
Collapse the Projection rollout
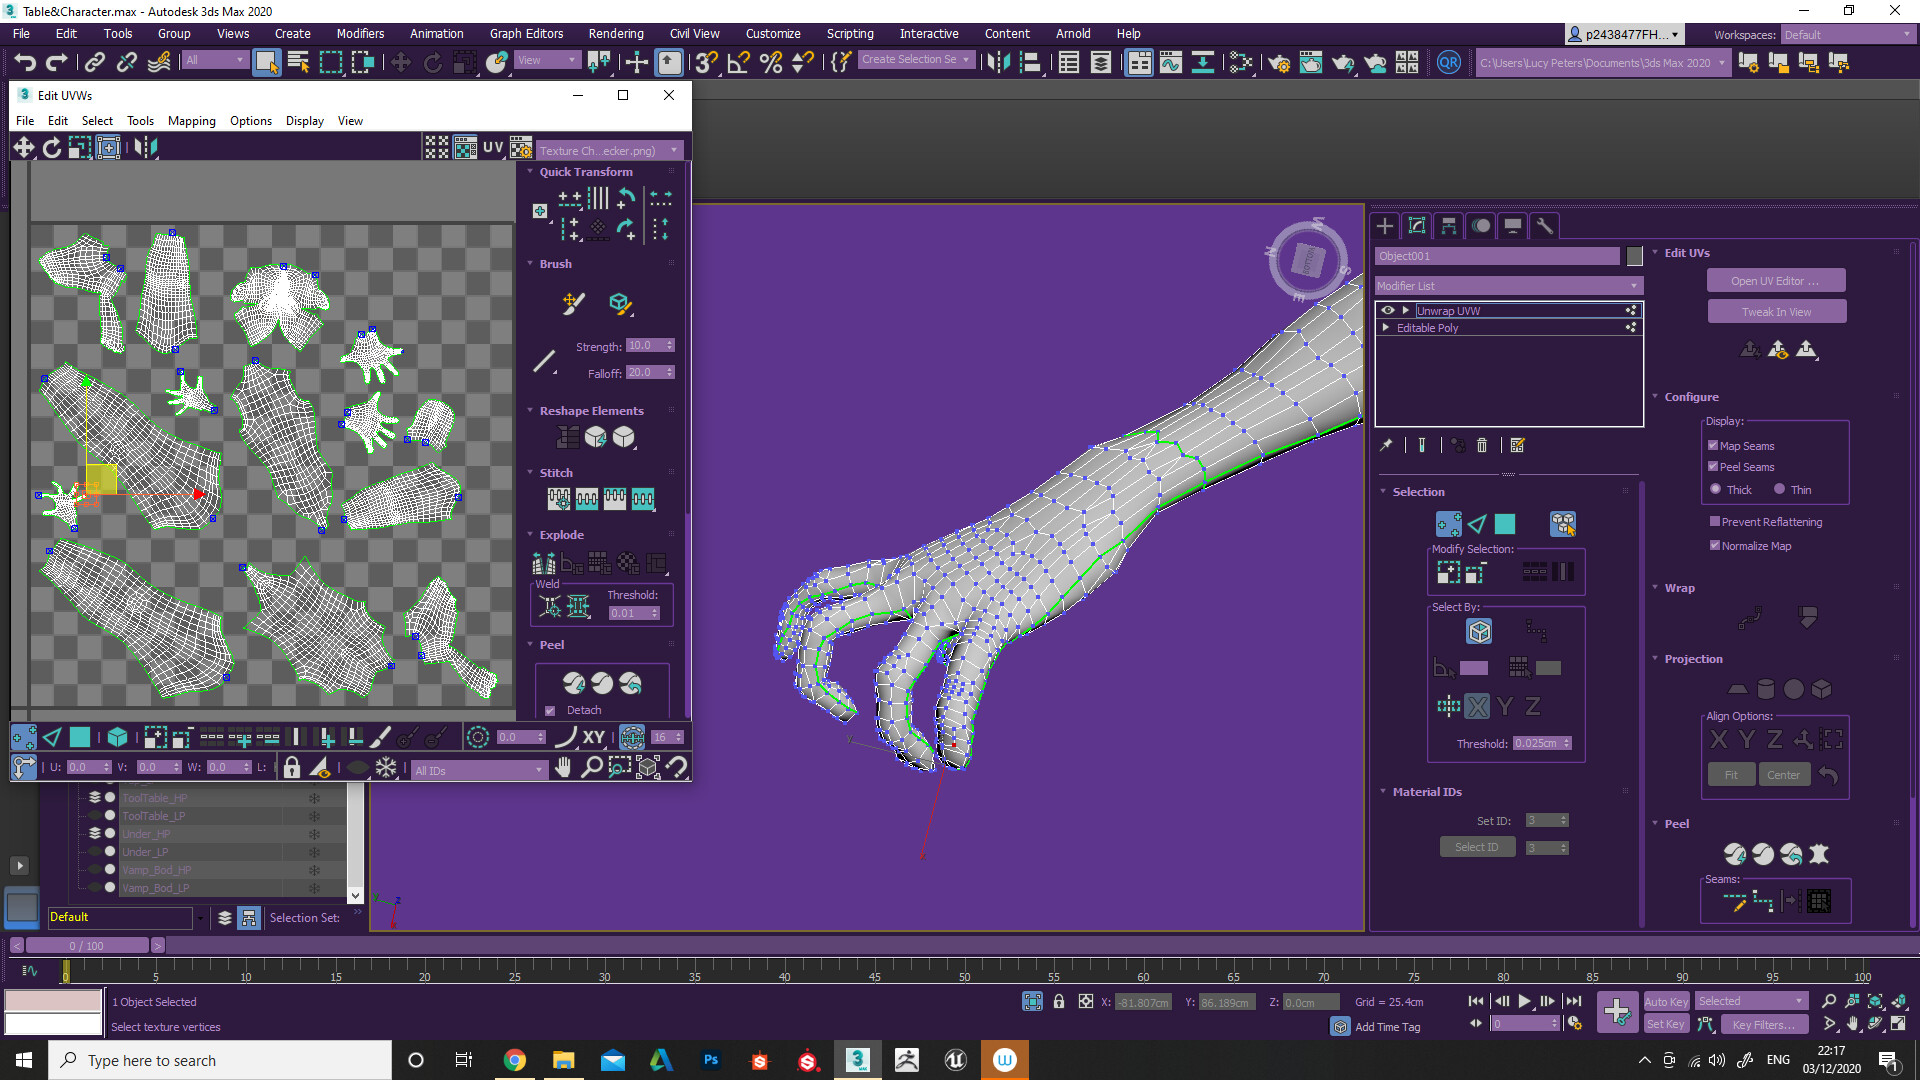(1693, 659)
